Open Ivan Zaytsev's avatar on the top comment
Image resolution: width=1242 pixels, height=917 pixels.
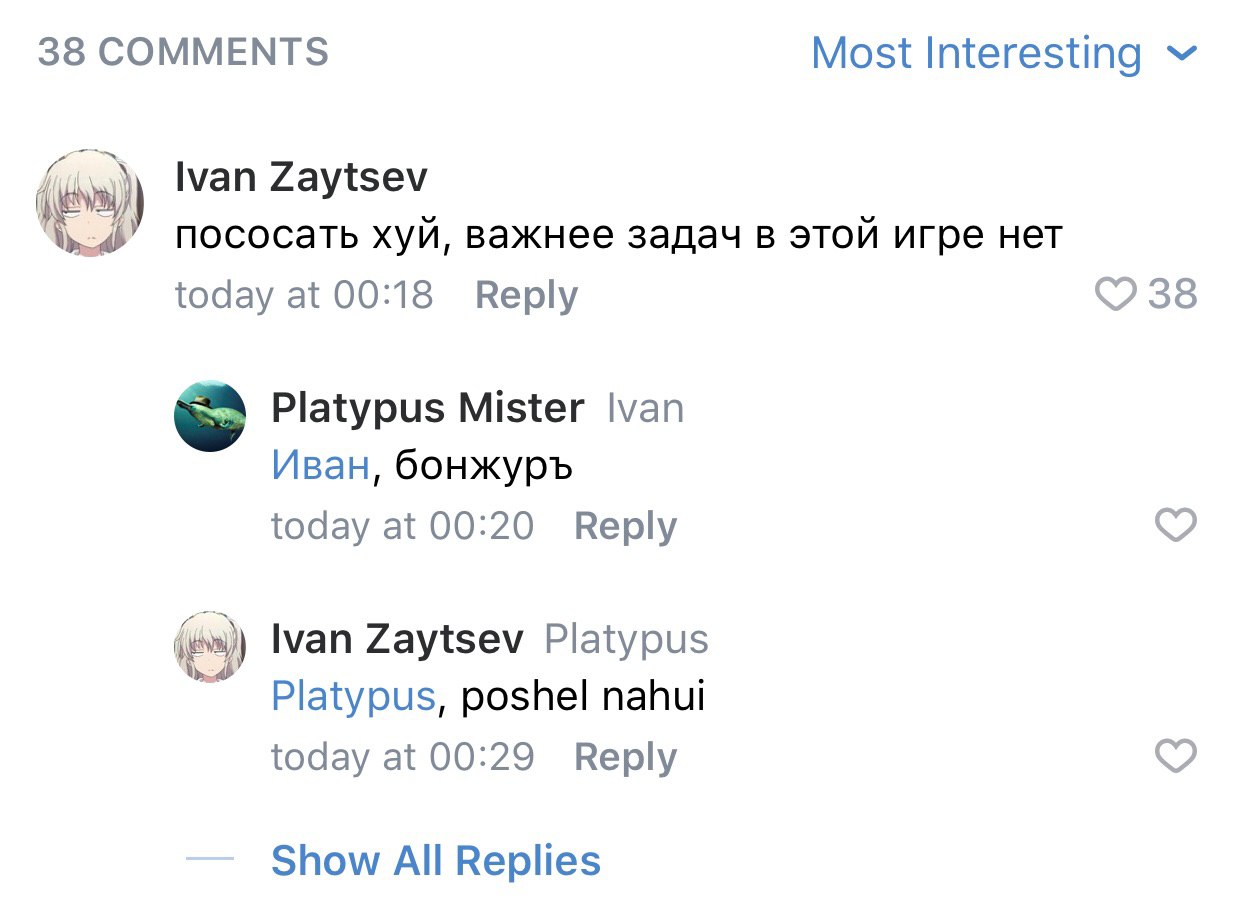[90, 204]
